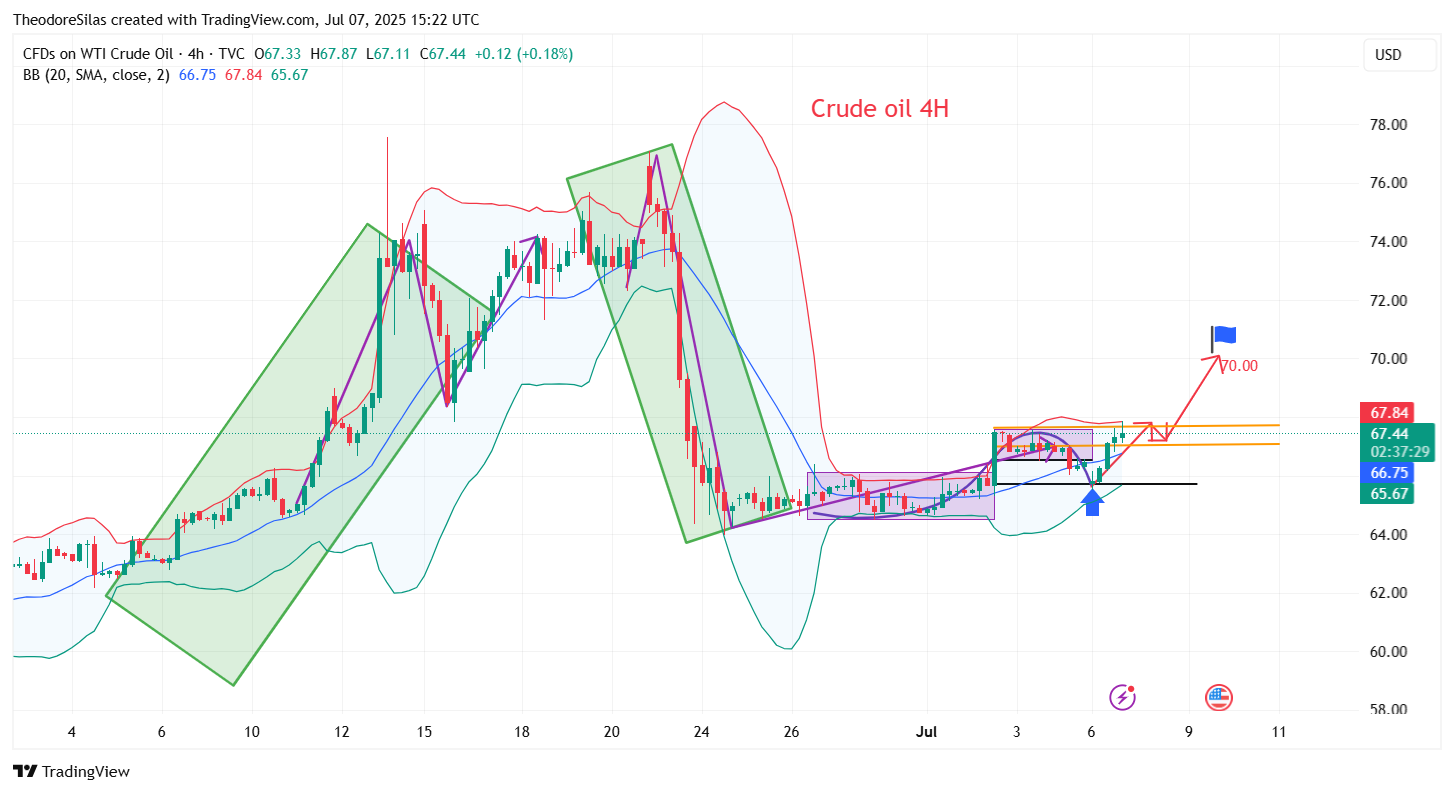Click the Bollinger upper value 67.84 in legend
1454x793 pixels.
(x=243, y=75)
